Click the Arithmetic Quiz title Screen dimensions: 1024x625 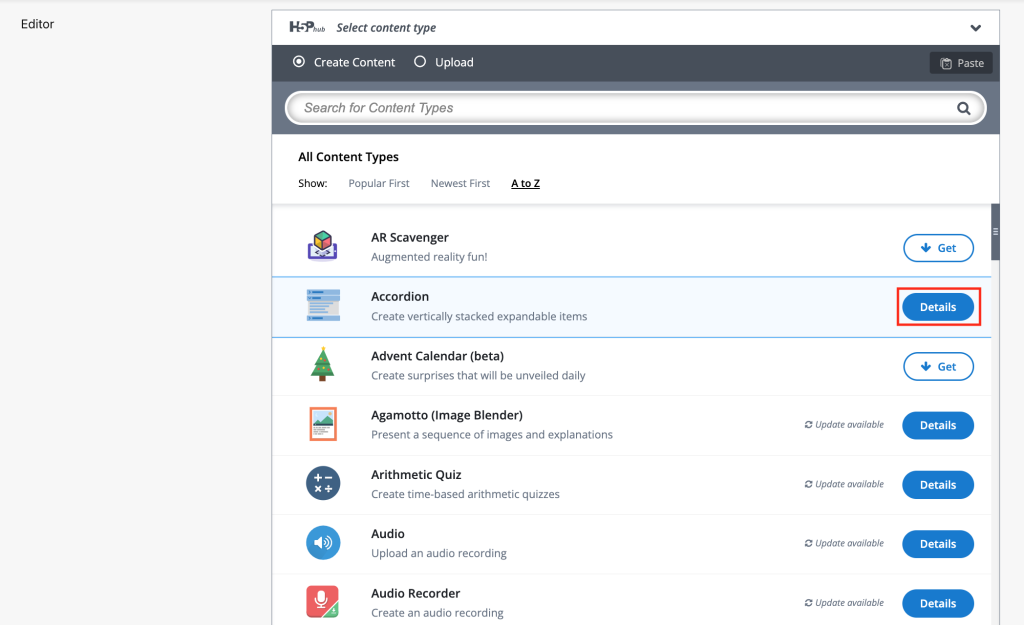pyautogui.click(x=416, y=475)
